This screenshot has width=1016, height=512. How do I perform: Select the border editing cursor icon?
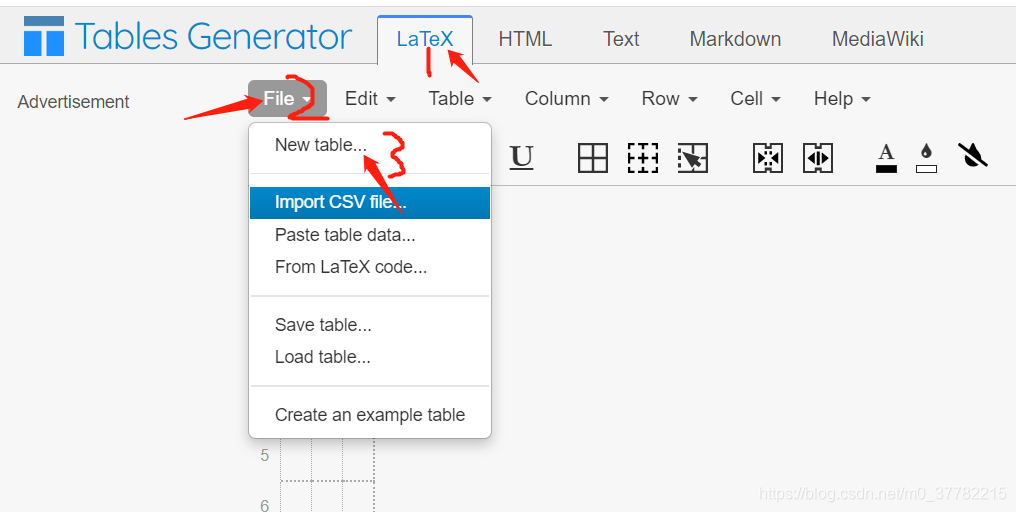[693, 157]
